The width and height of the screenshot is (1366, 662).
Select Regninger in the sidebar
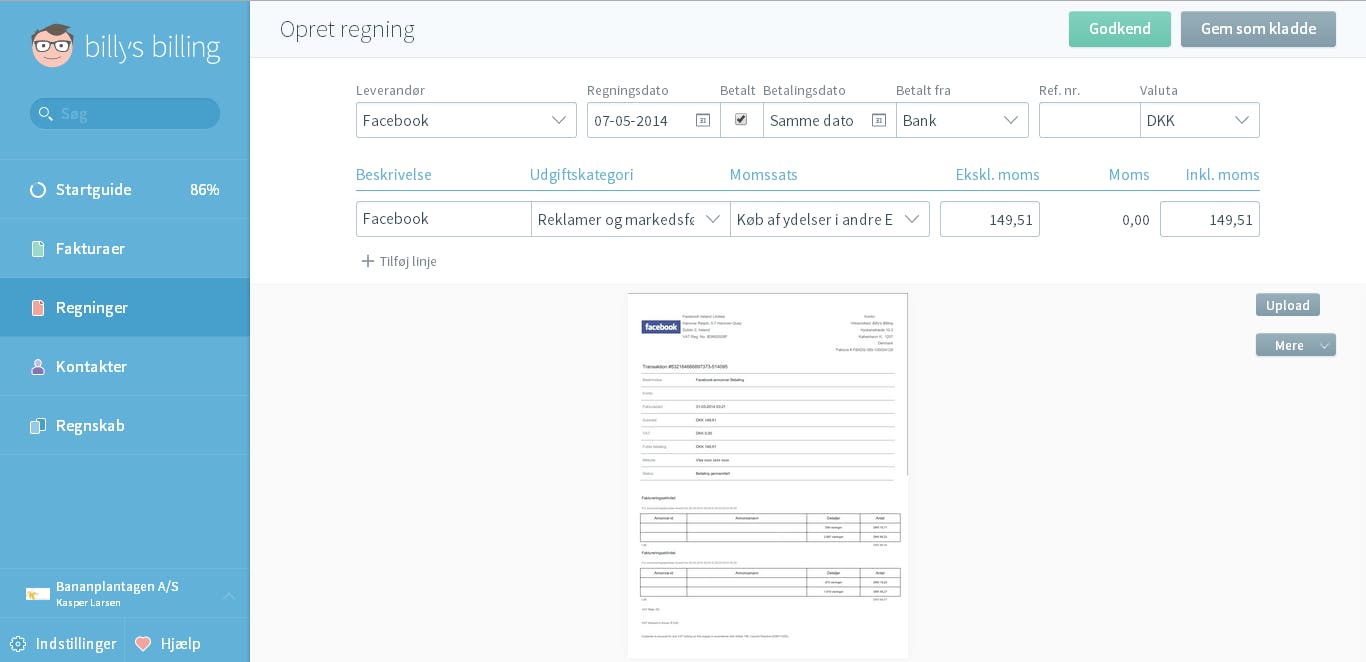[124, 308]
